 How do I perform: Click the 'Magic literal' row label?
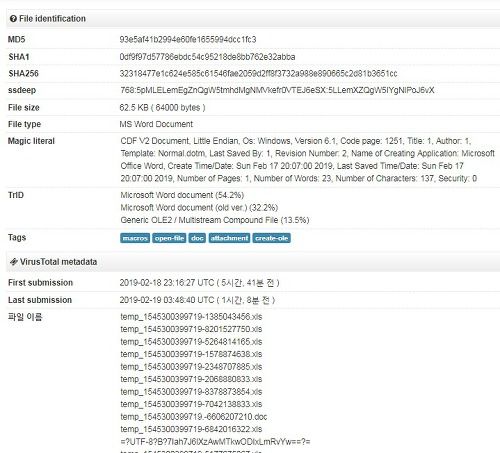click(31, 141)
